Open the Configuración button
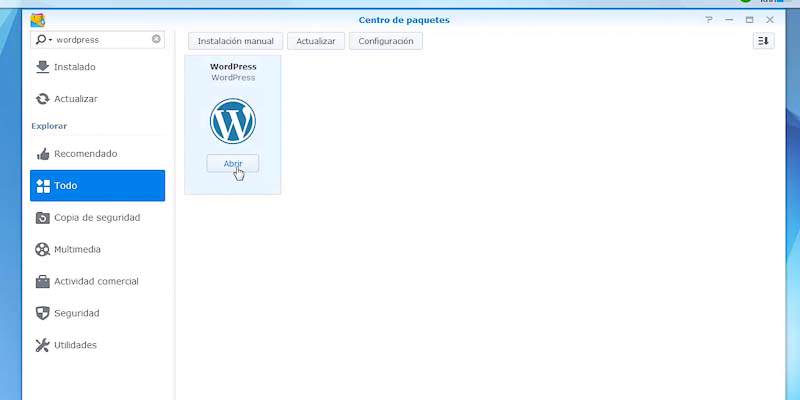This screenshot has width=800, height=400. coord(386,41)
